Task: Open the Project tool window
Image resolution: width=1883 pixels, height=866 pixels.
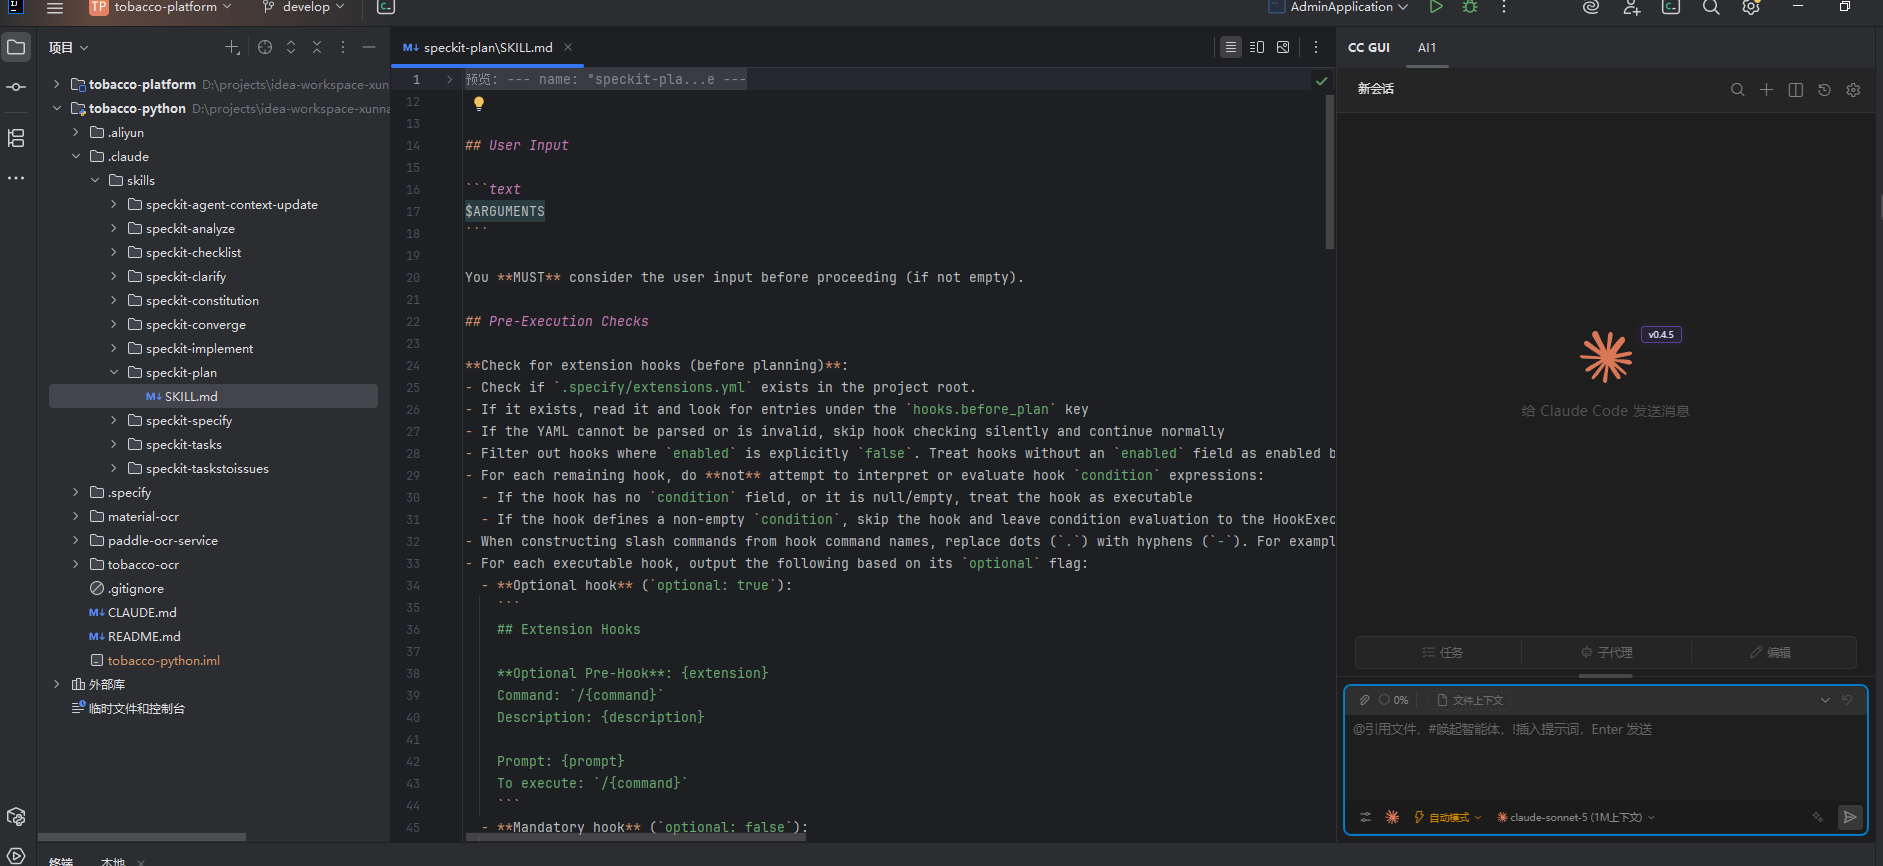Action: pyautogui.click(x=16, y=47)
